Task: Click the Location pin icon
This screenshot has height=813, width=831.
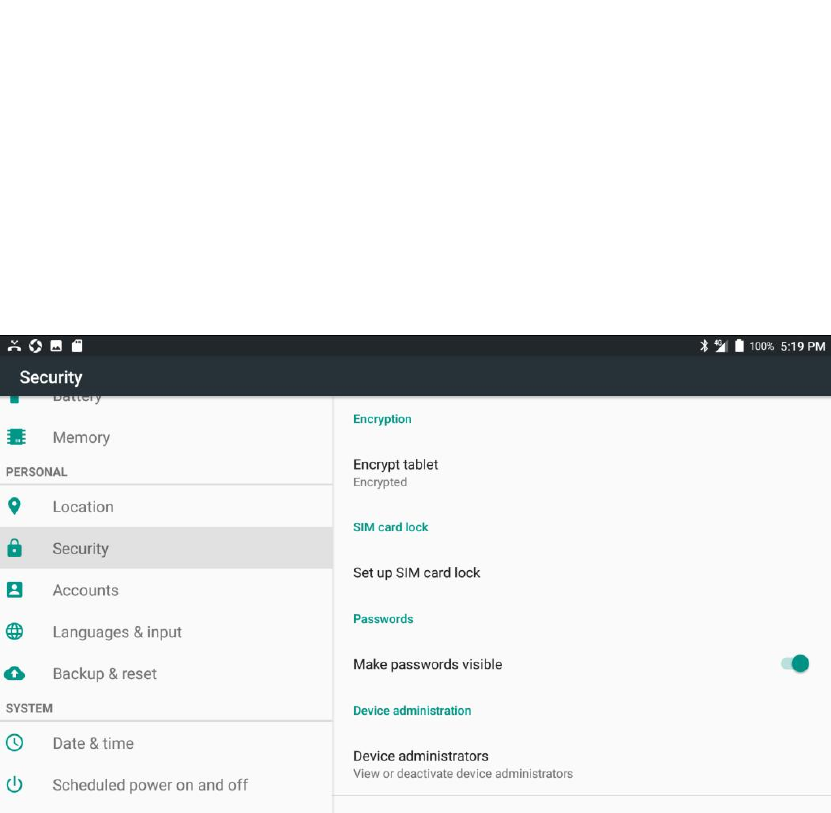Action: point(15,506)
